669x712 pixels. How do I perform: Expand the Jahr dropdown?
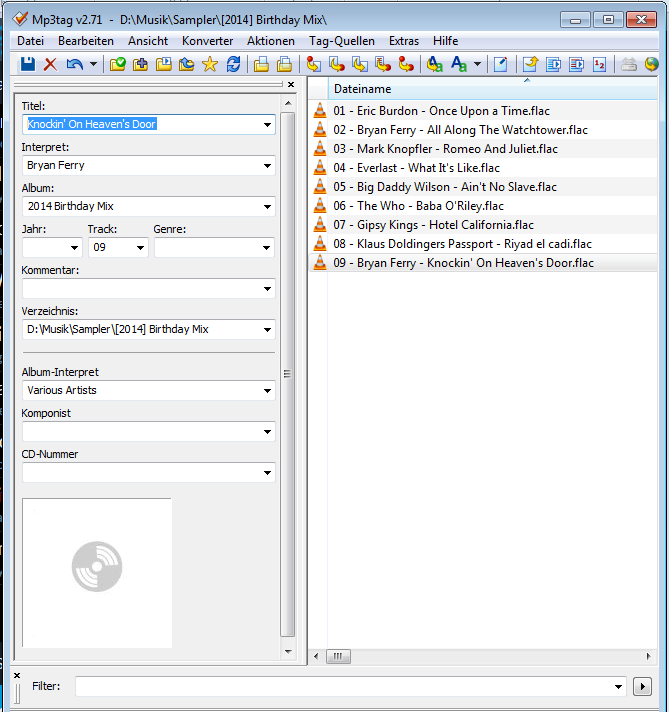click(74, 247)
